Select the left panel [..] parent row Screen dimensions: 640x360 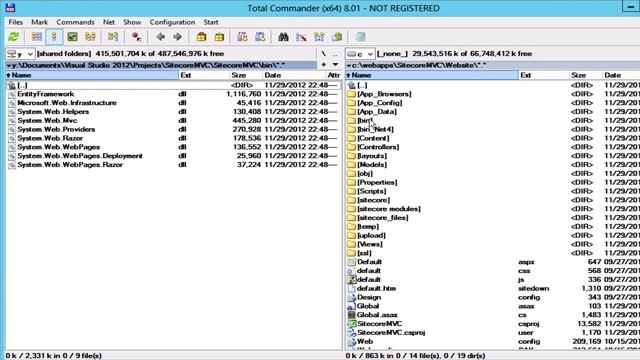tap(173, 85)
